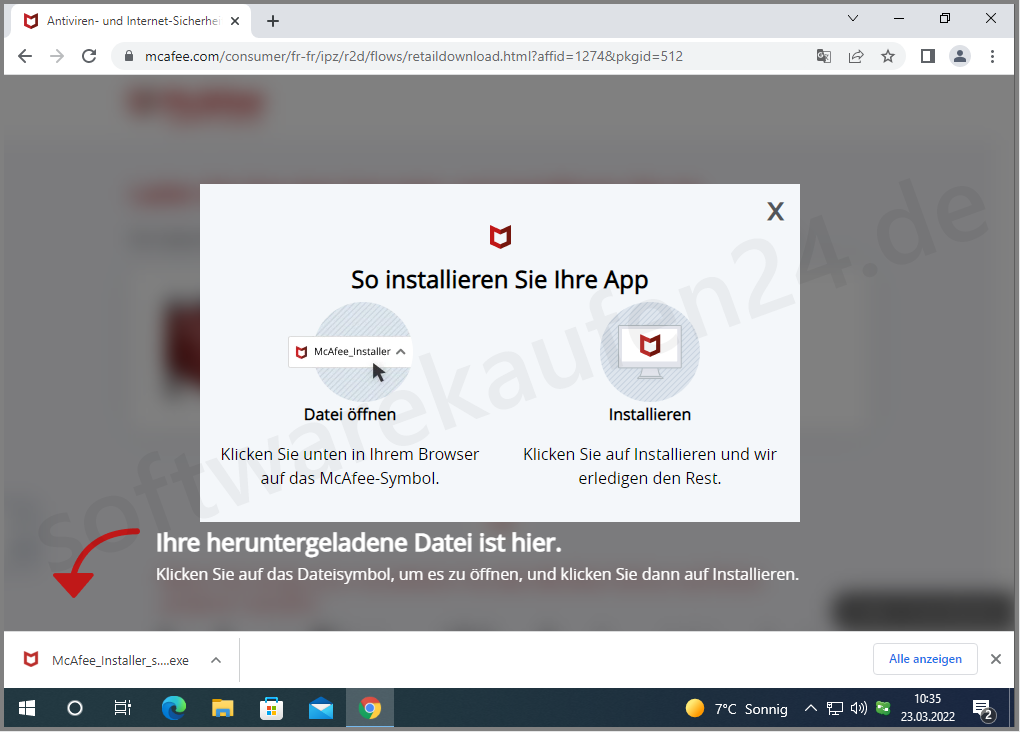Image resolution: width=1020 pixels, height=732 pixels.
Task: Expand the McAfee_Installer_s....exe download chevron
Action: point(215,659)
